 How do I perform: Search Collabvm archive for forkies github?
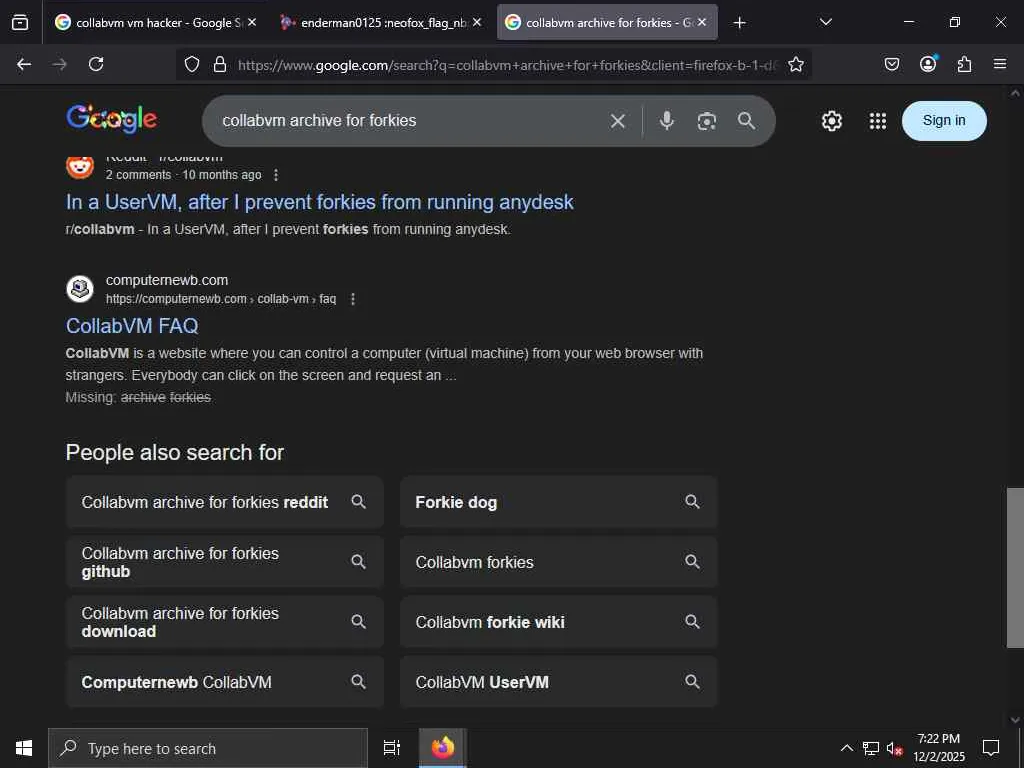pyautogui.click(x=225, y=562)
